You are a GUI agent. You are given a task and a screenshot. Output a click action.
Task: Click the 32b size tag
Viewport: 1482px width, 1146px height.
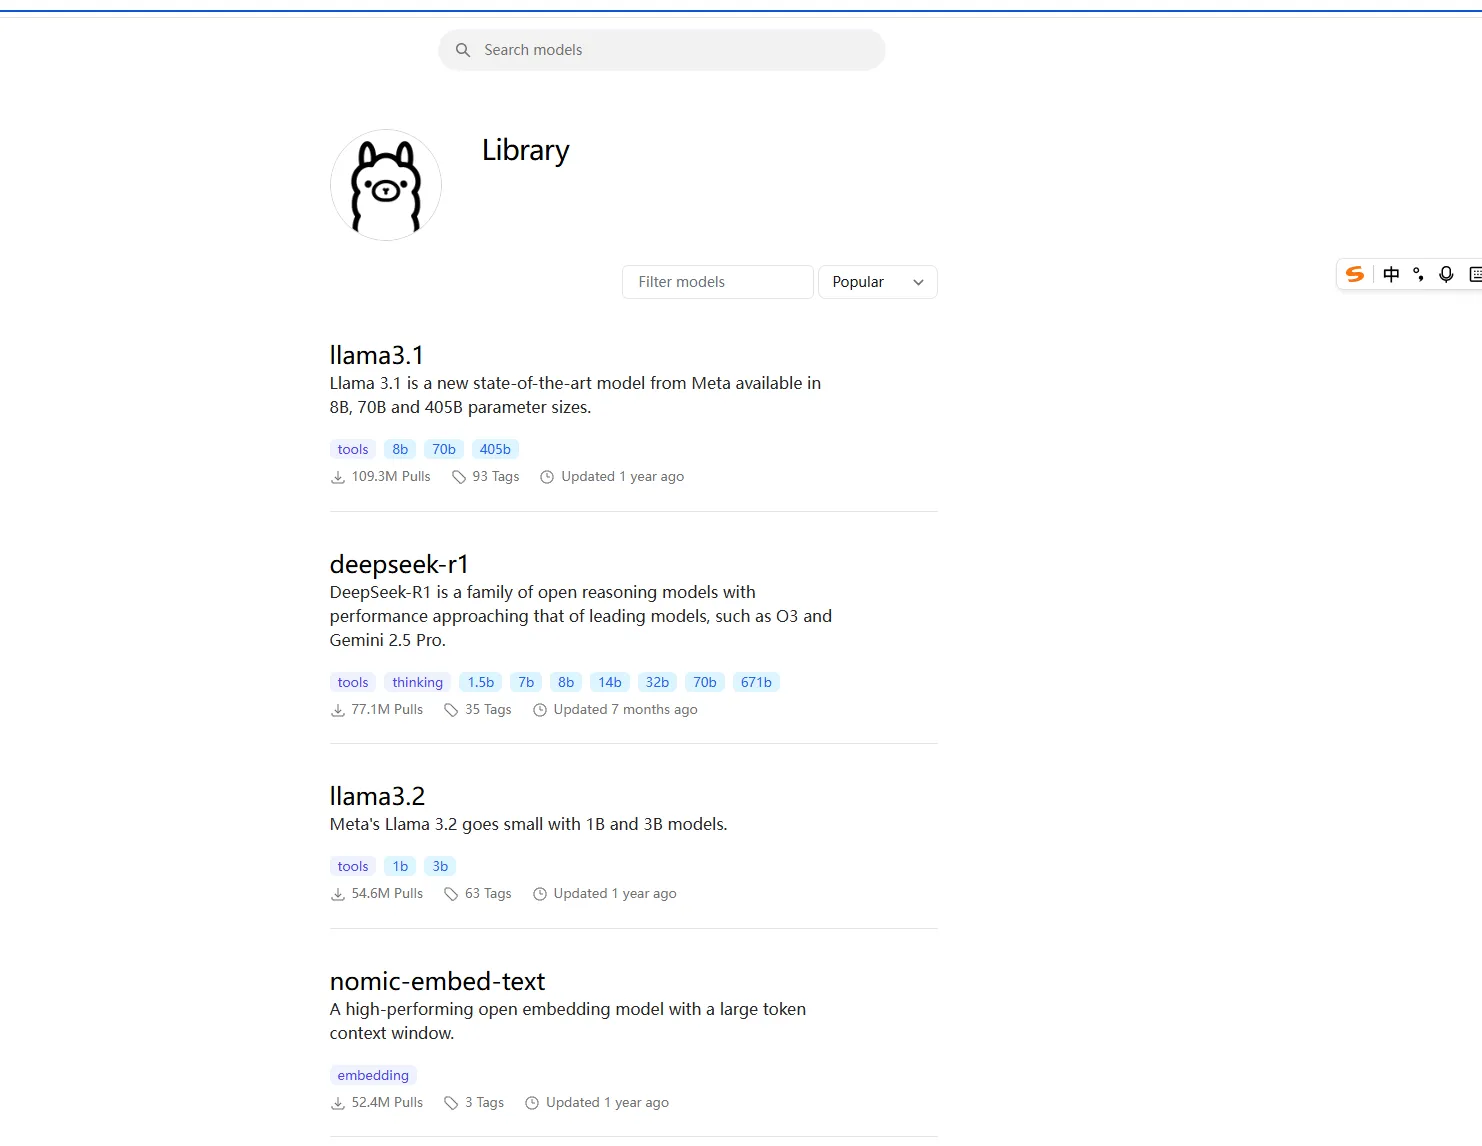pyautogui.click(x=657, y=682)
